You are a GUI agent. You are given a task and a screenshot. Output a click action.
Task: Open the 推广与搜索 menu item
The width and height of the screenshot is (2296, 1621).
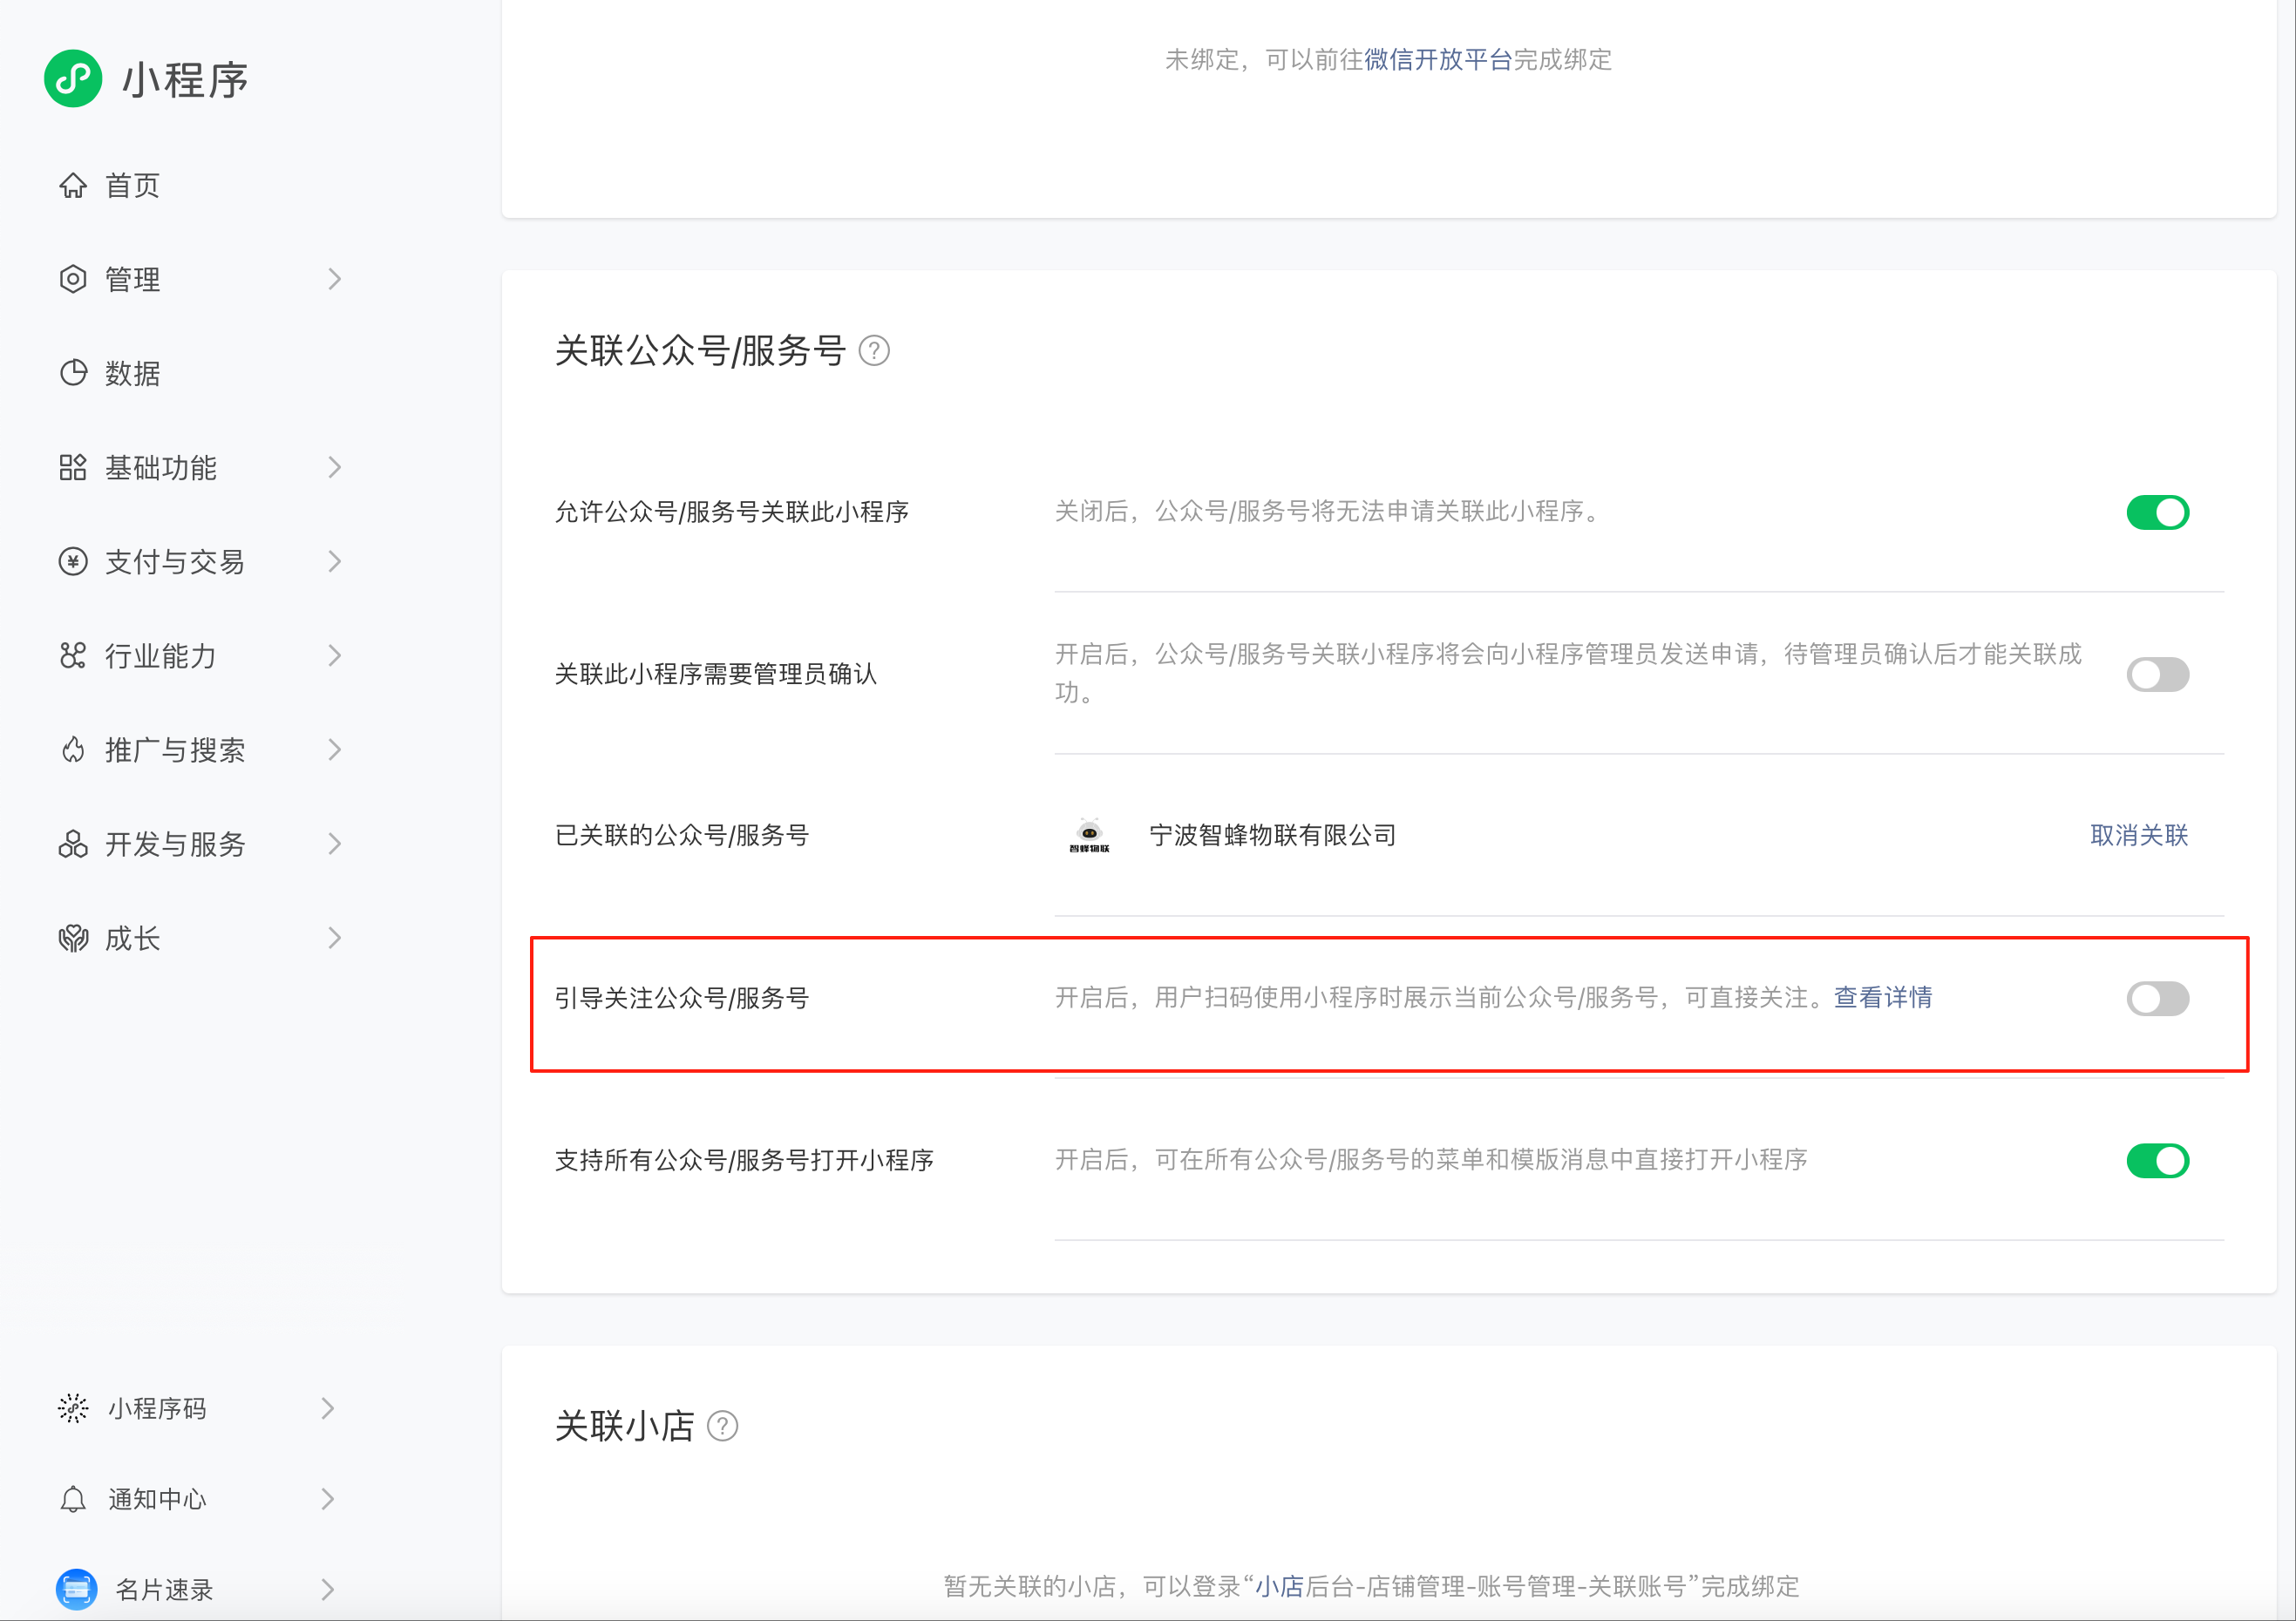(x=175, y=750)
